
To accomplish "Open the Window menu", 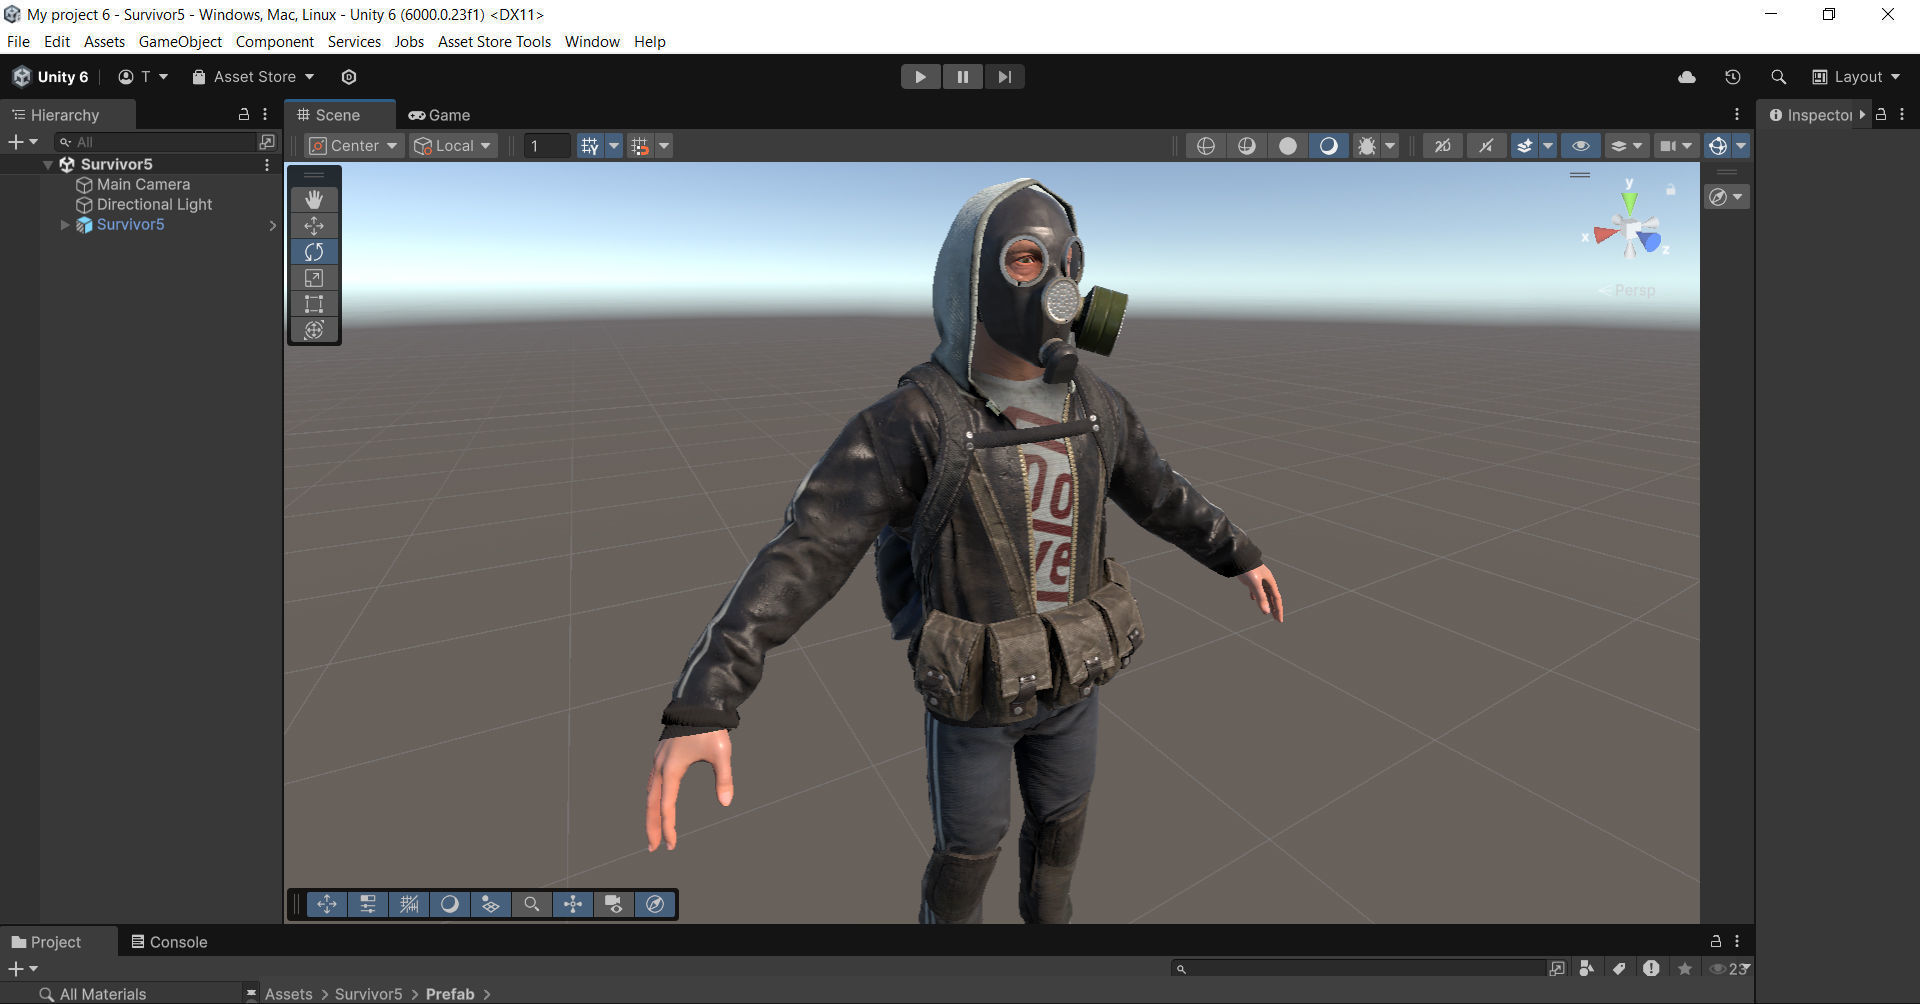I will point(592,41).
